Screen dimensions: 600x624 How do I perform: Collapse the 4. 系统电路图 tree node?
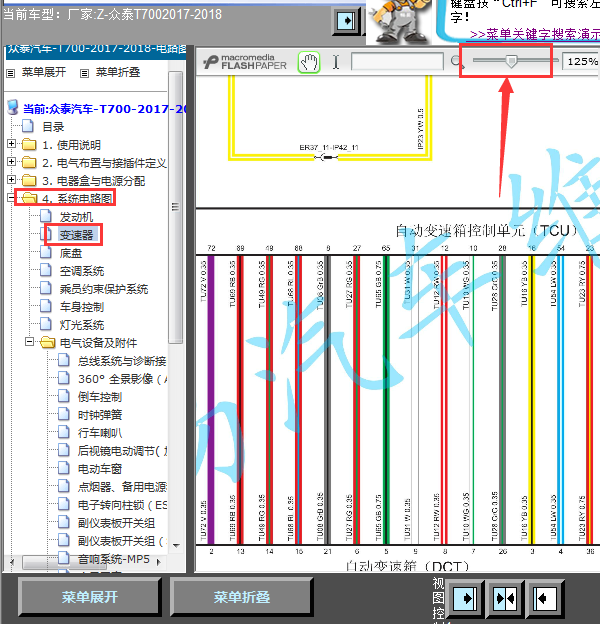[x=11, y=198]
